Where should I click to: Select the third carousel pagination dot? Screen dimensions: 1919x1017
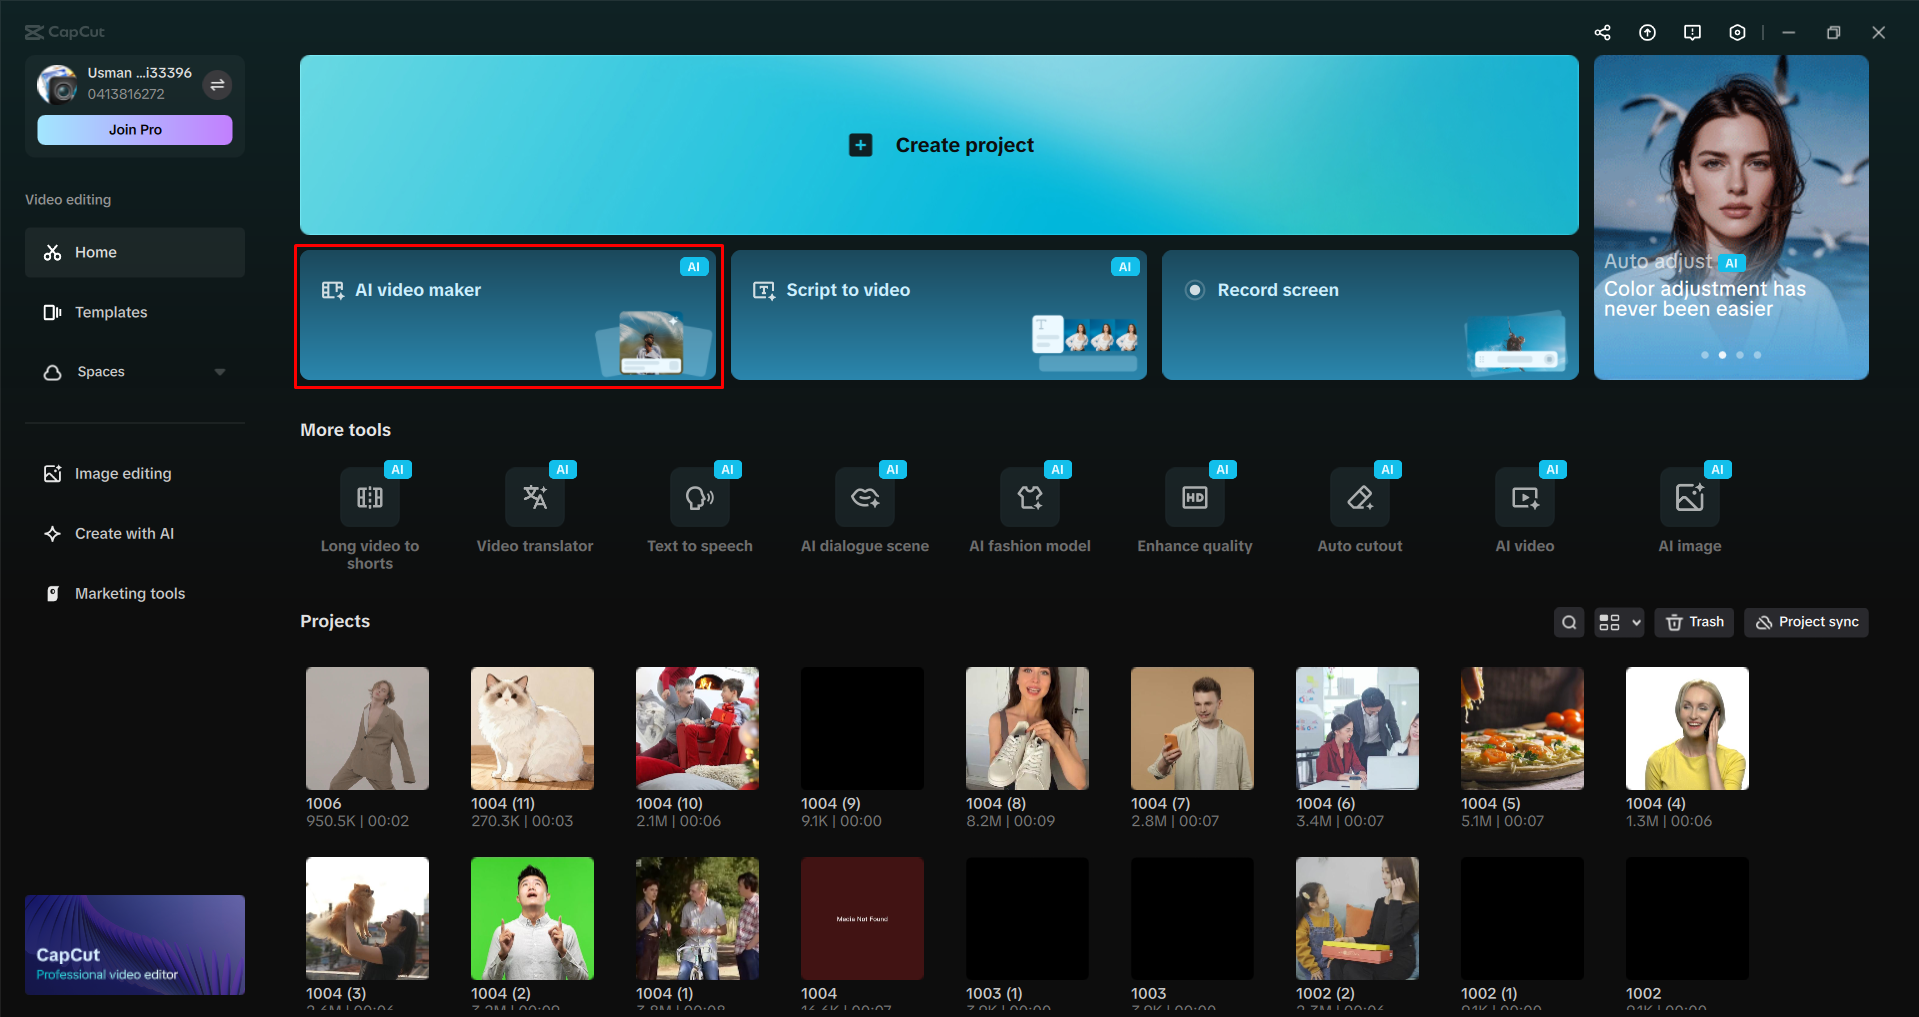(1739, 354)
